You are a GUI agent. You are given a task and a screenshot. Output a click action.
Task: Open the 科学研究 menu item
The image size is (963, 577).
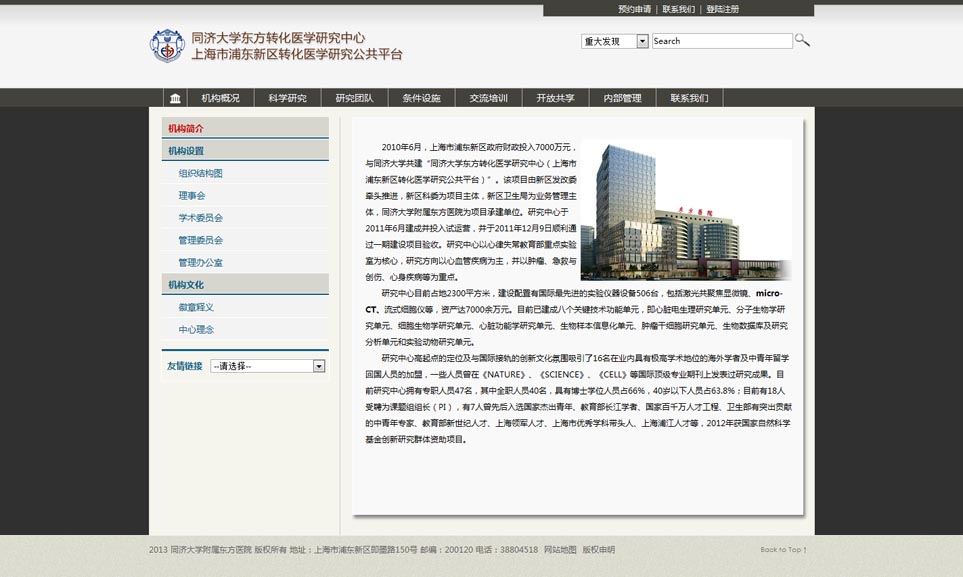click(x=287, y=98)
